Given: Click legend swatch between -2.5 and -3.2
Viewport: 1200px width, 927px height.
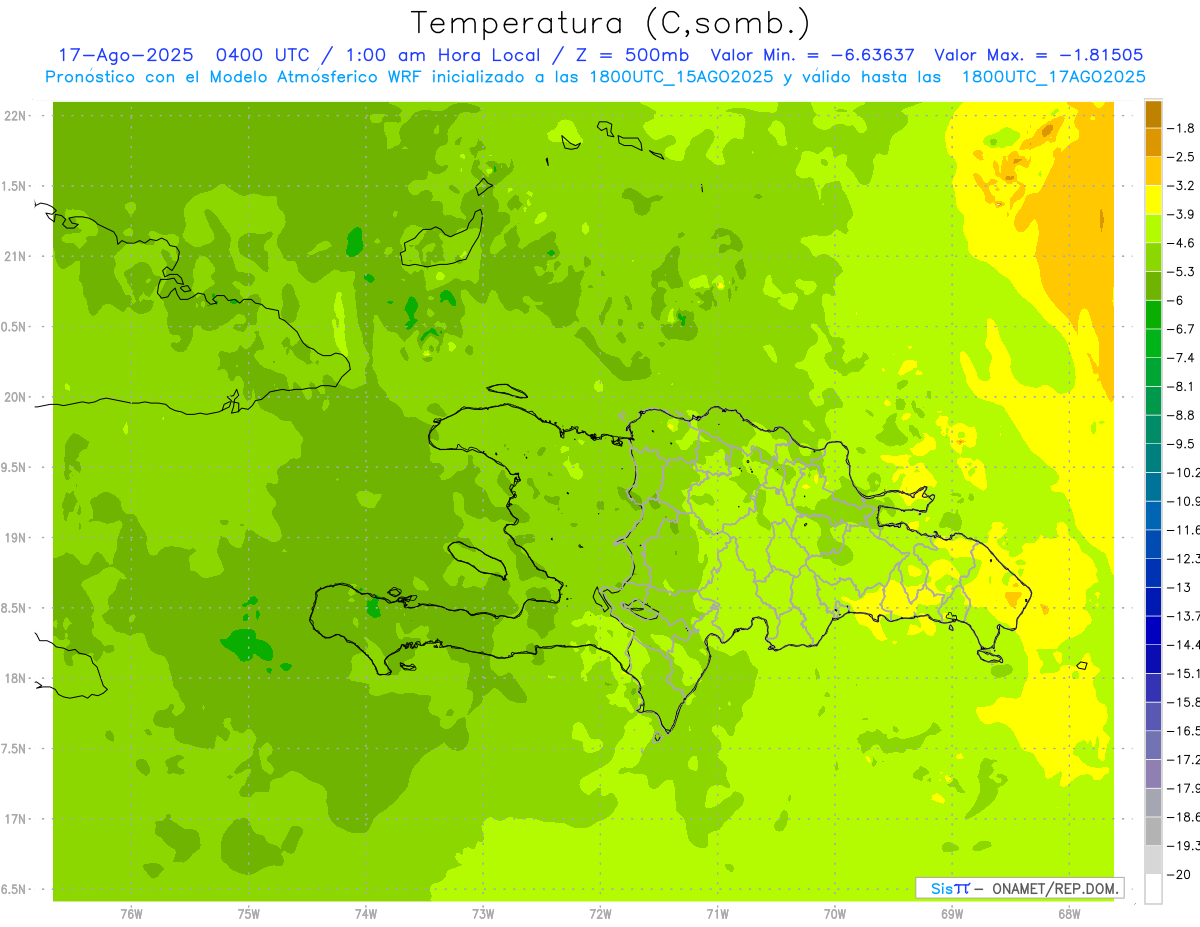Looking at the screenshot, I should [1154, 171].
